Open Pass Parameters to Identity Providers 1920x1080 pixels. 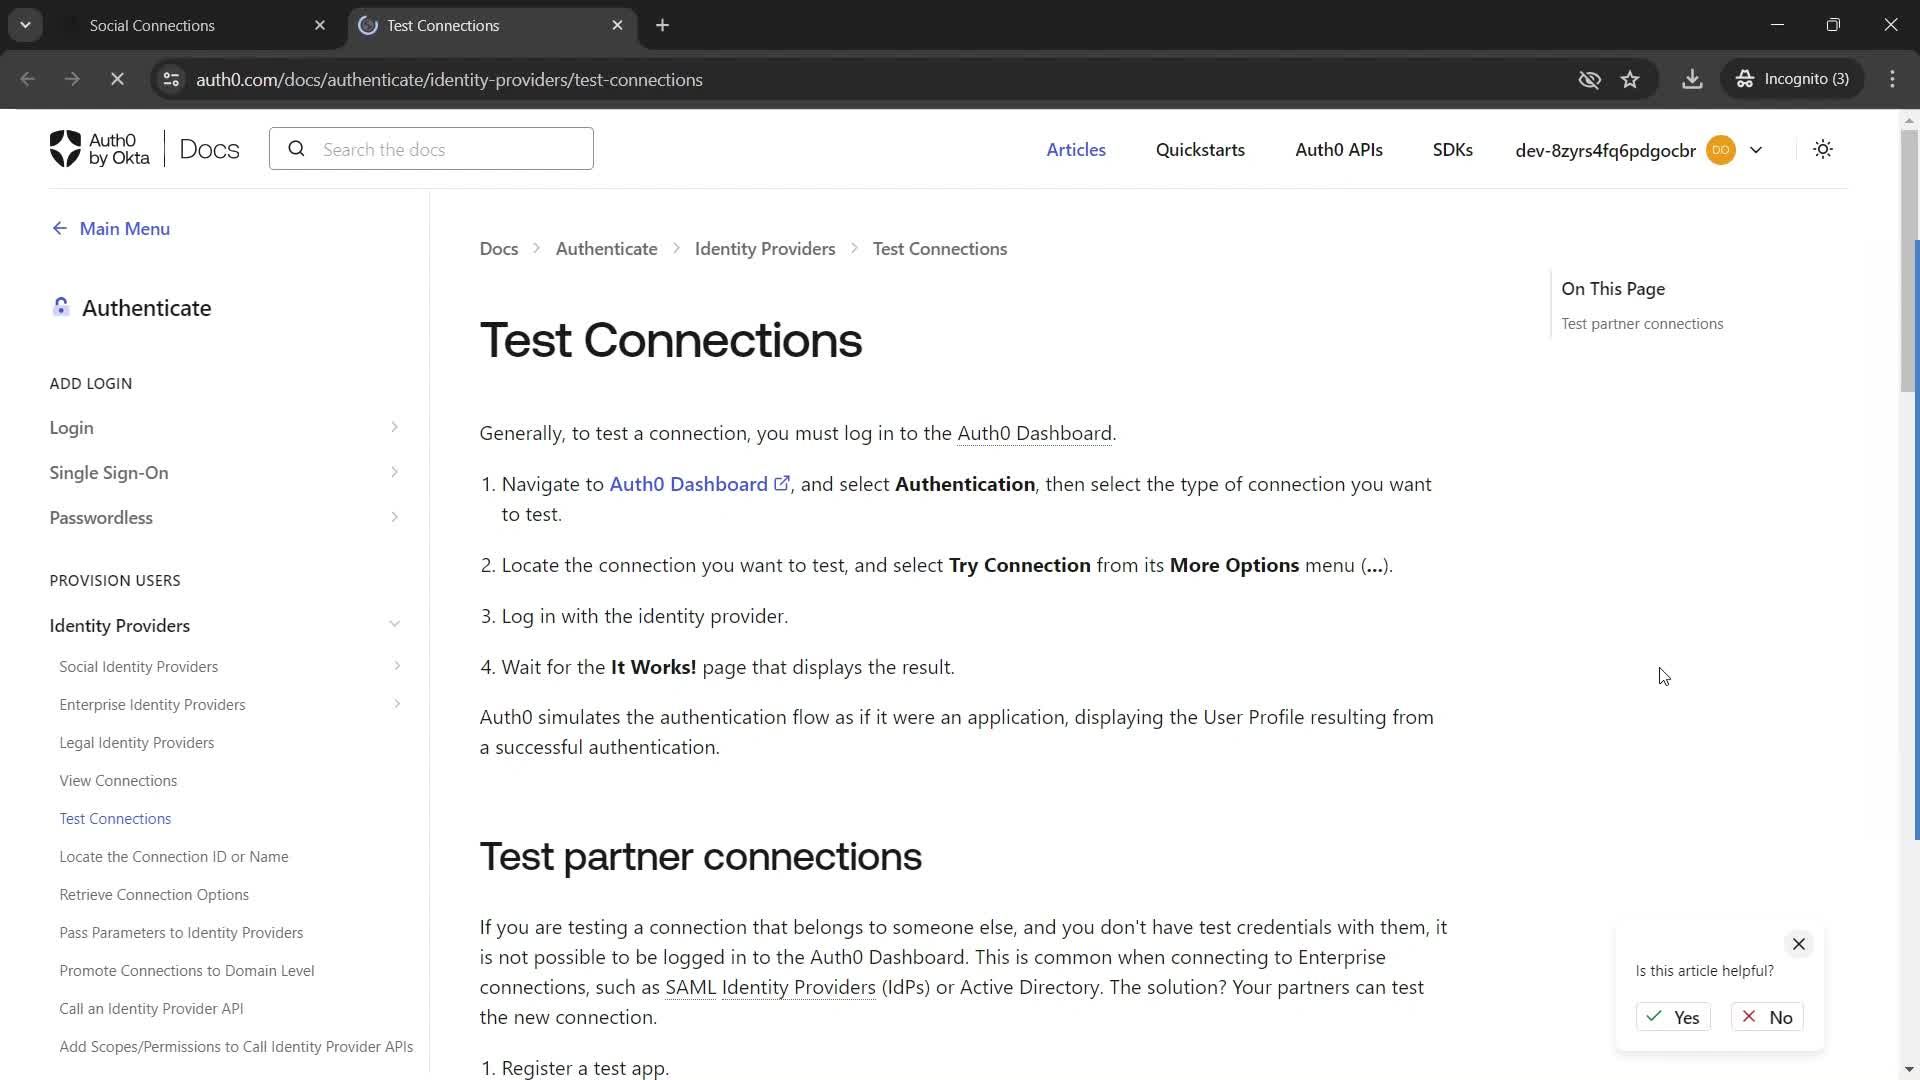(x=181, y=933)
